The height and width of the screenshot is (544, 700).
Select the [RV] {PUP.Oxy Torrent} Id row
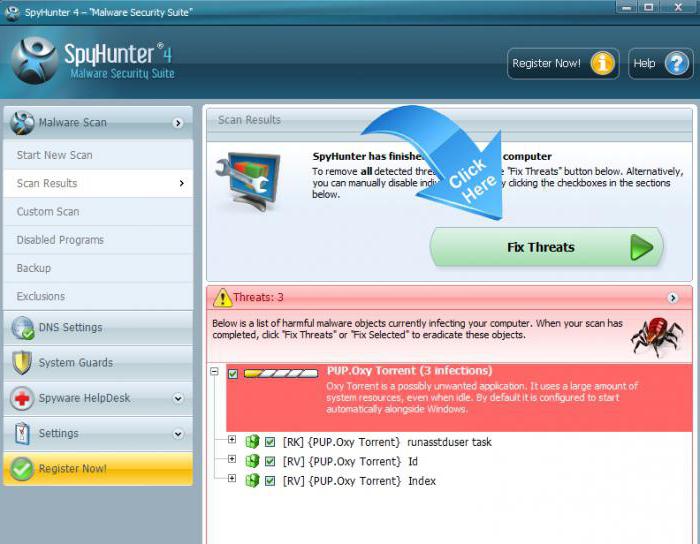pos(350,461)
